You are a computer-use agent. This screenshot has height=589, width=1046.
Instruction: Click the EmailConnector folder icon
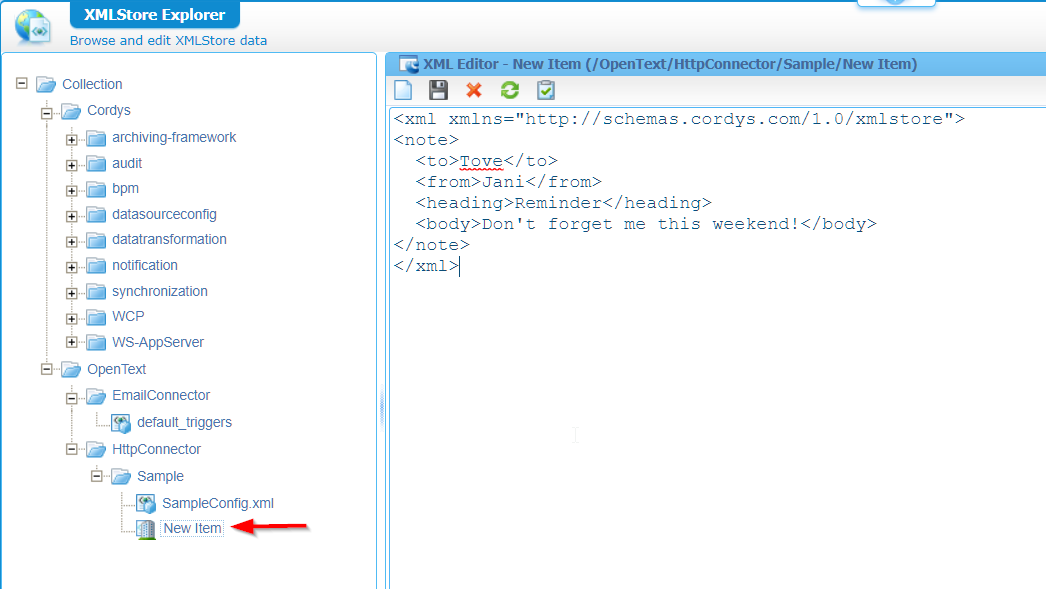point(96,396)
